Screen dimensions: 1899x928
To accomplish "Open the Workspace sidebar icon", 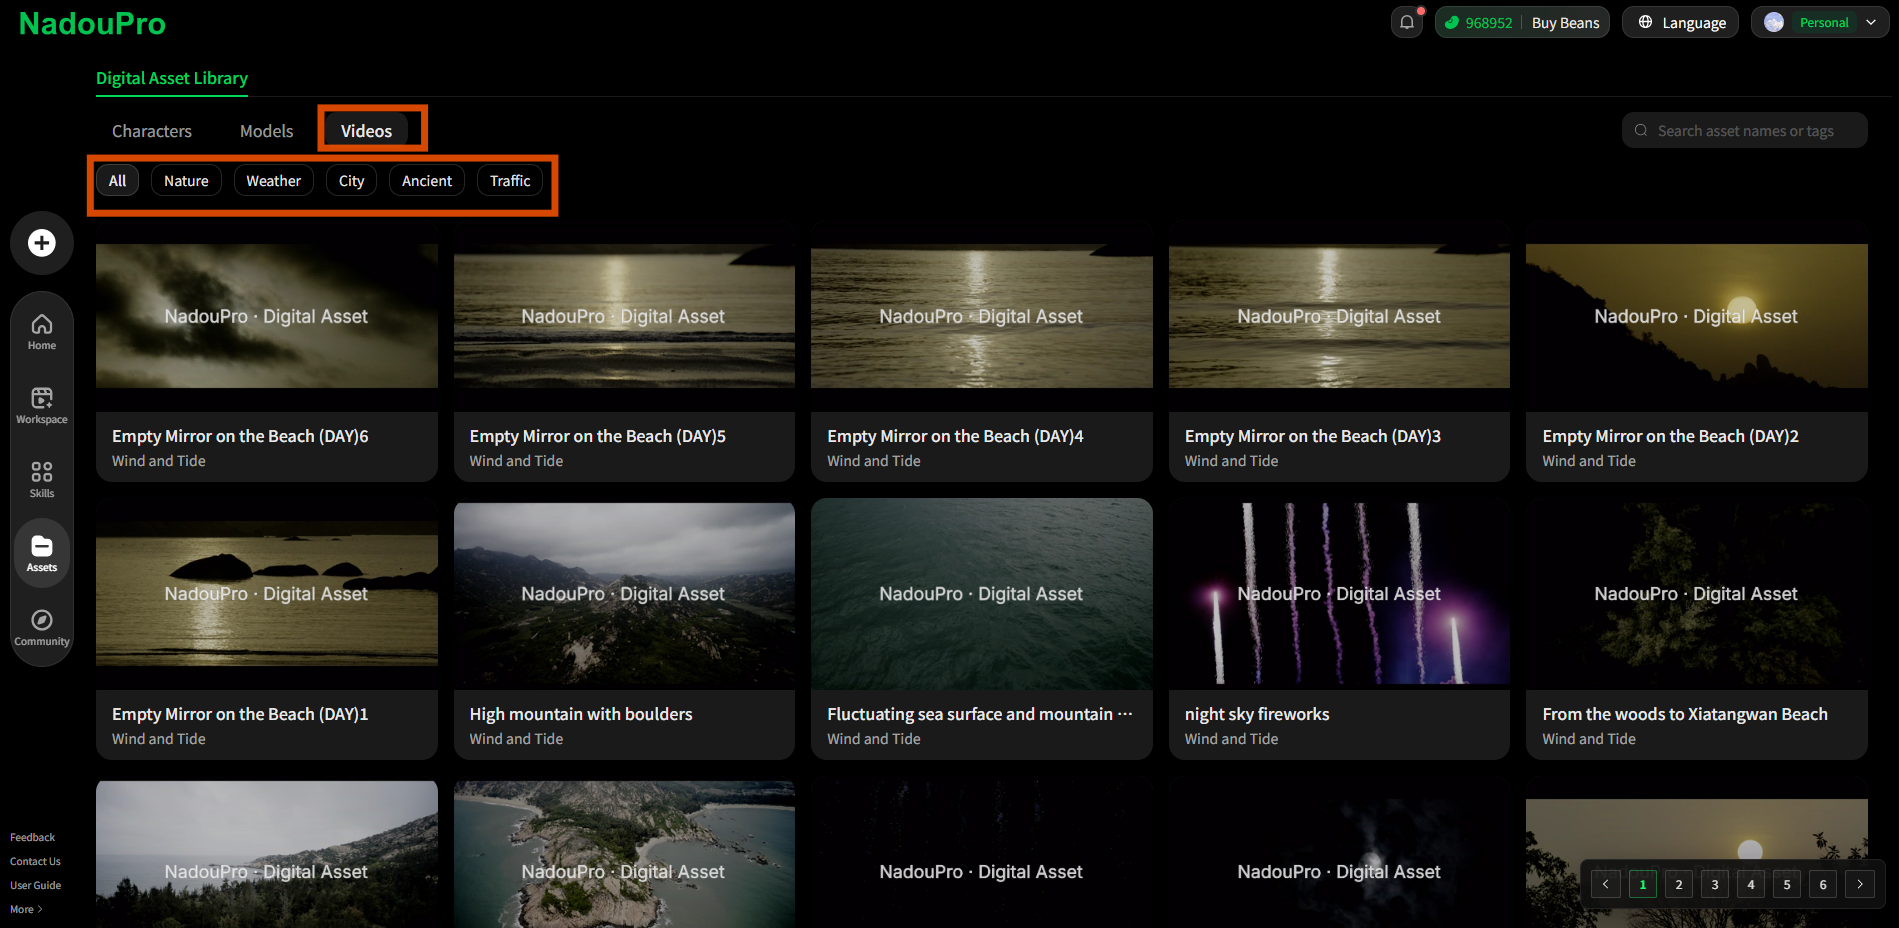I will [x=42, y=406].
